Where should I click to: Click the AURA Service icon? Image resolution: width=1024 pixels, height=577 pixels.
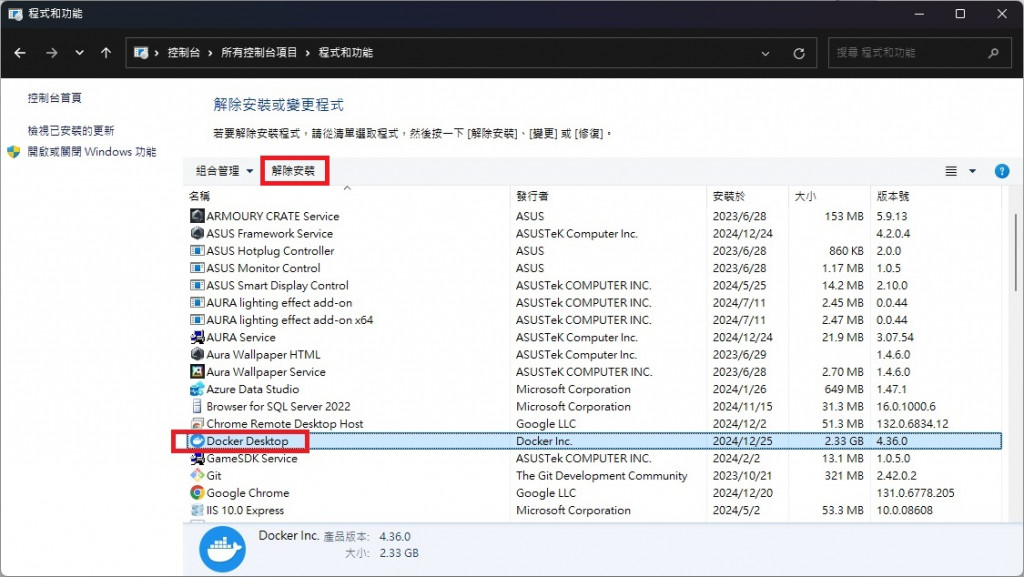[197, 337]
